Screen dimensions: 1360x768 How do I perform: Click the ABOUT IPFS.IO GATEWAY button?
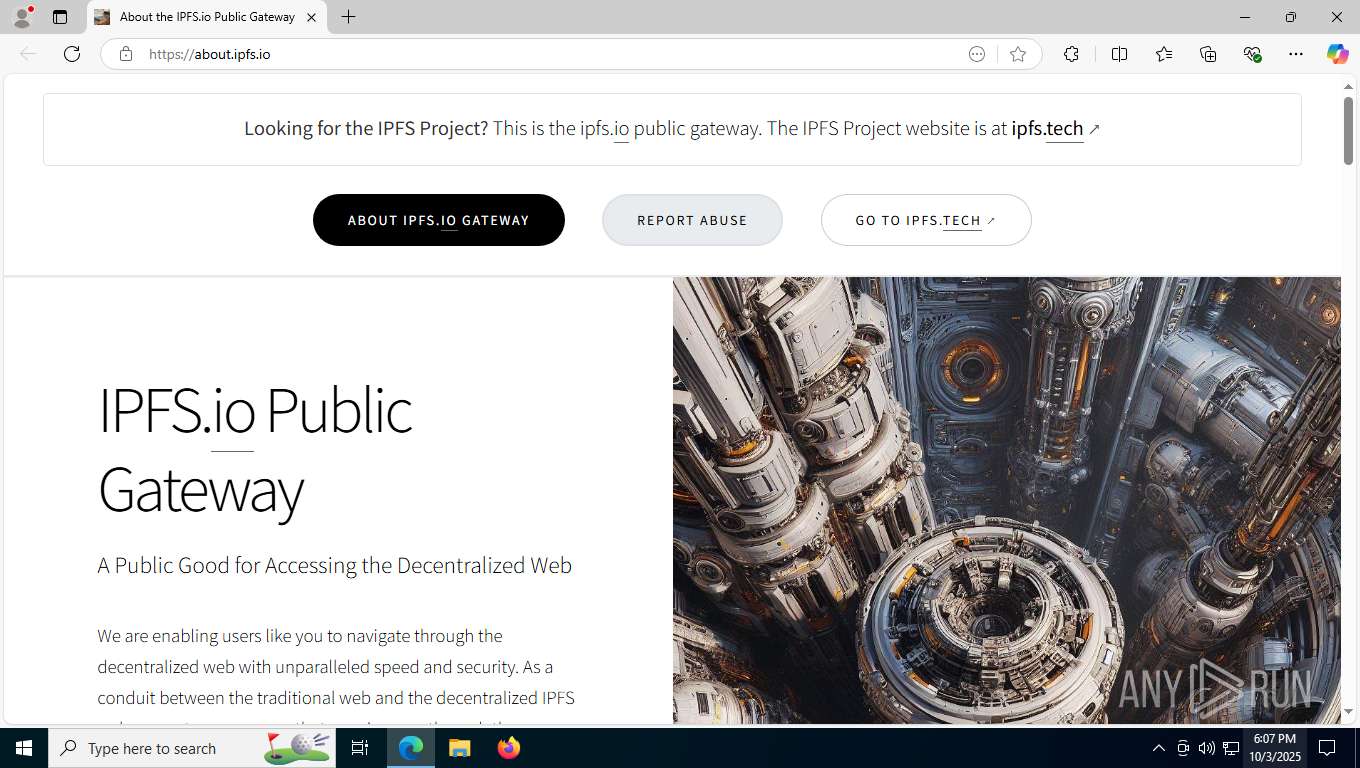(439, 220)
